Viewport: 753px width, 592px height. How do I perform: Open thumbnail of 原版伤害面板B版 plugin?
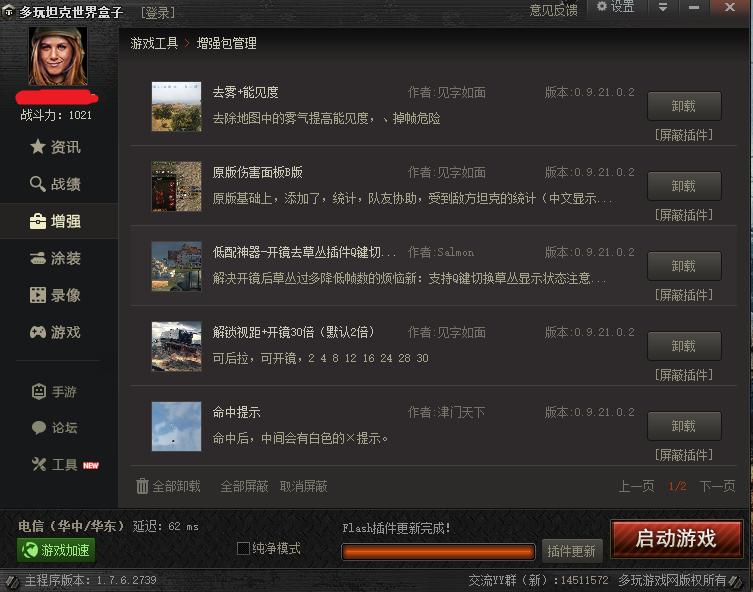click(x=176, y=186)
